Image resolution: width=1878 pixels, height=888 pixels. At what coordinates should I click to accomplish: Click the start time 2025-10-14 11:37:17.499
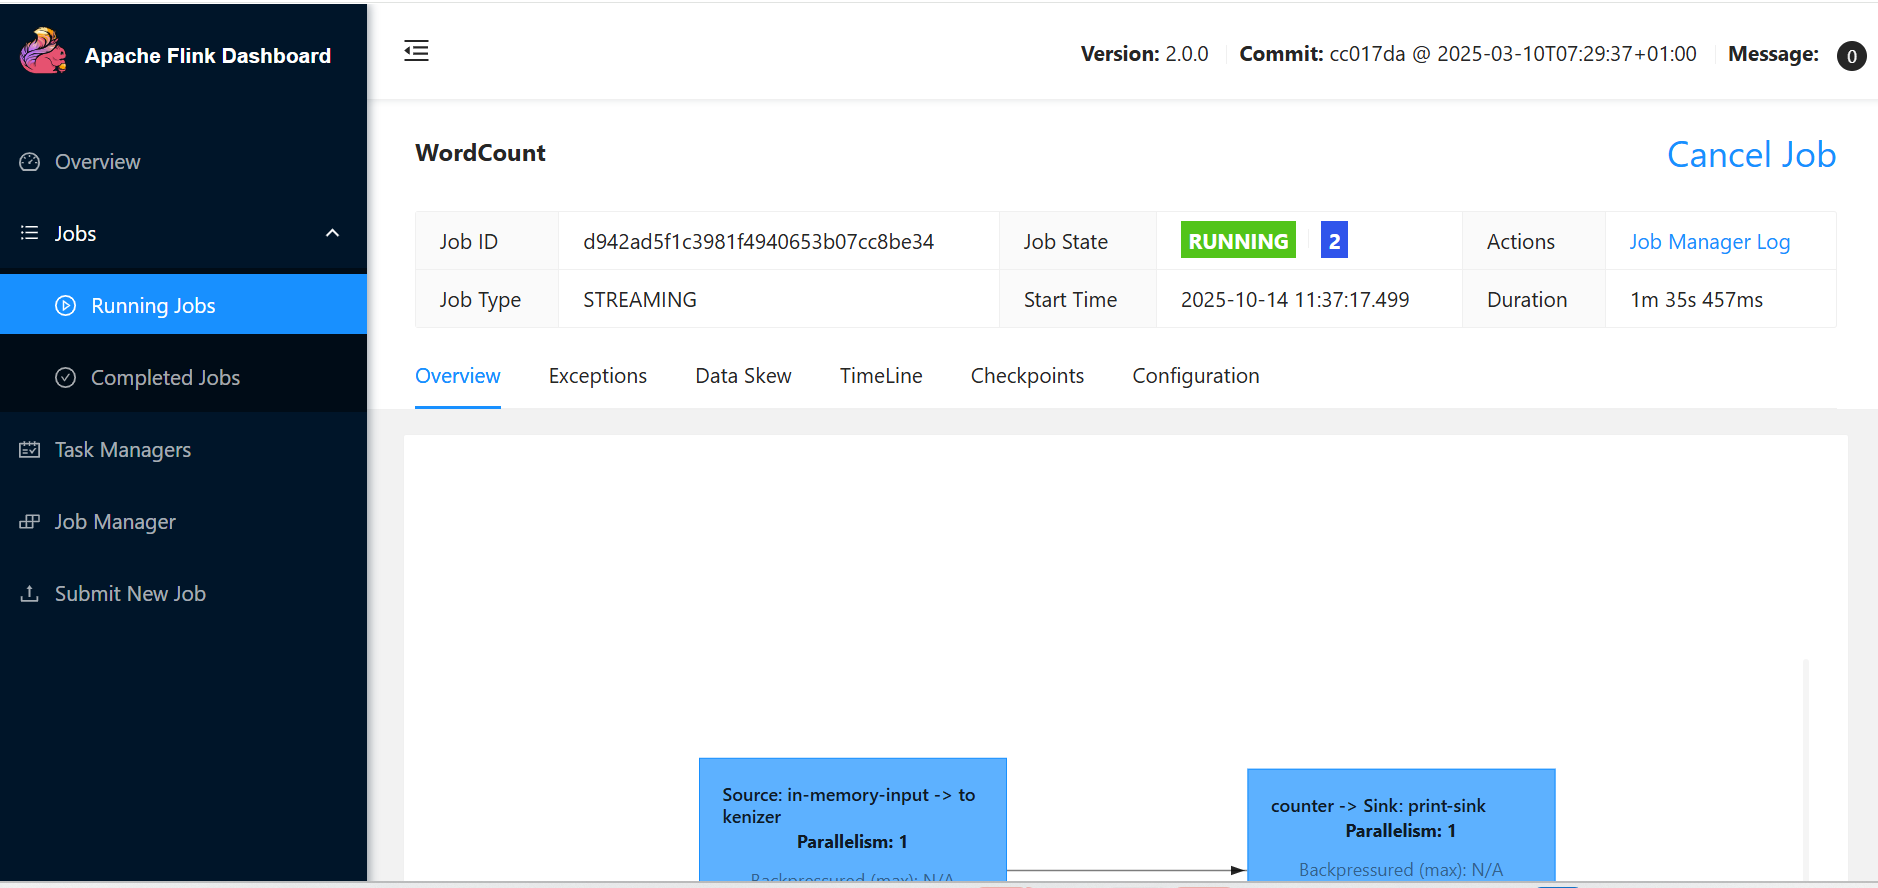point(1295,300)
